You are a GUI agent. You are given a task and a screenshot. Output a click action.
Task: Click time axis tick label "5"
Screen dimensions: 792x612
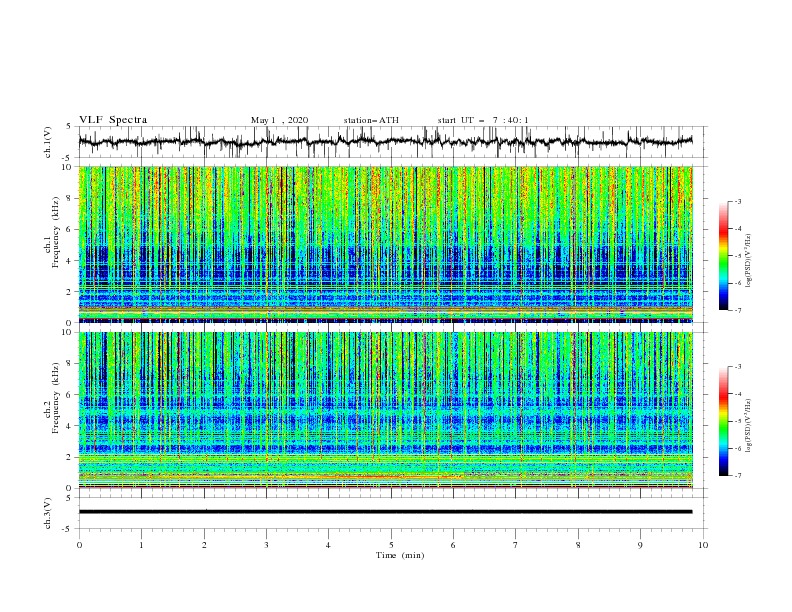391,545
